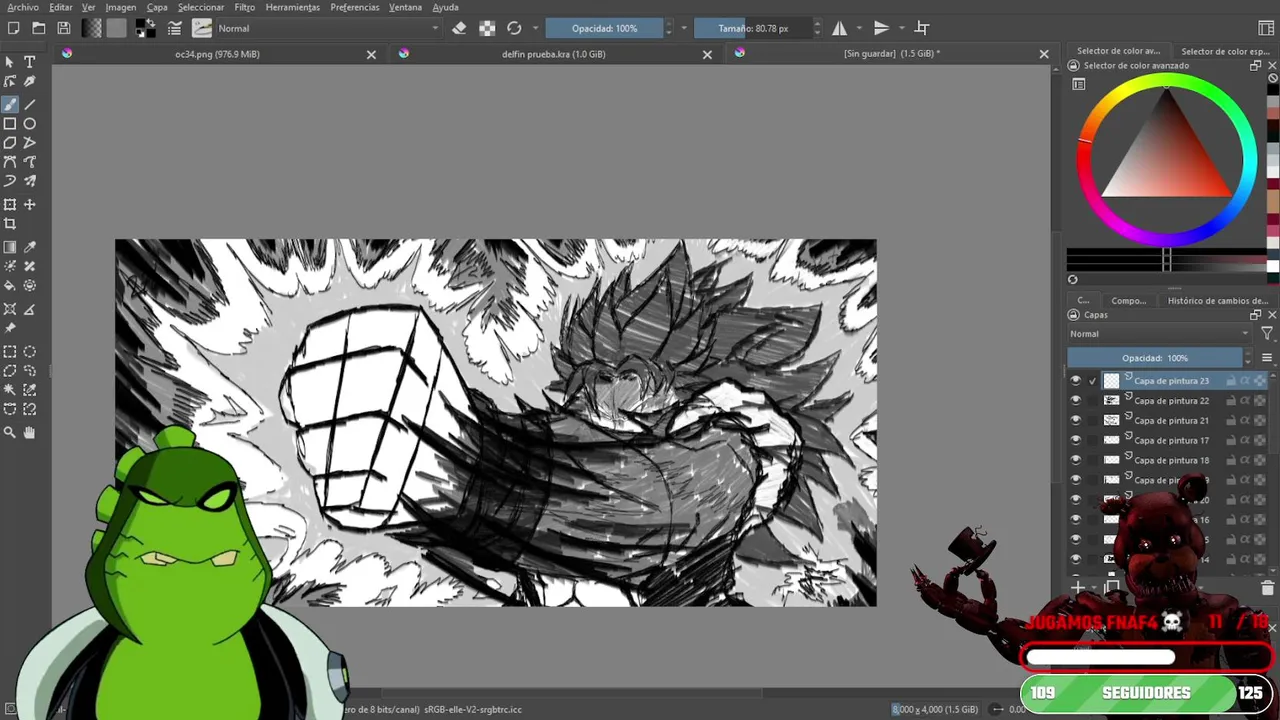Image resolution: width=1280 pixels, height=720 pixels.
Task: Select the Freehand Brush tool
Action: 10,104
